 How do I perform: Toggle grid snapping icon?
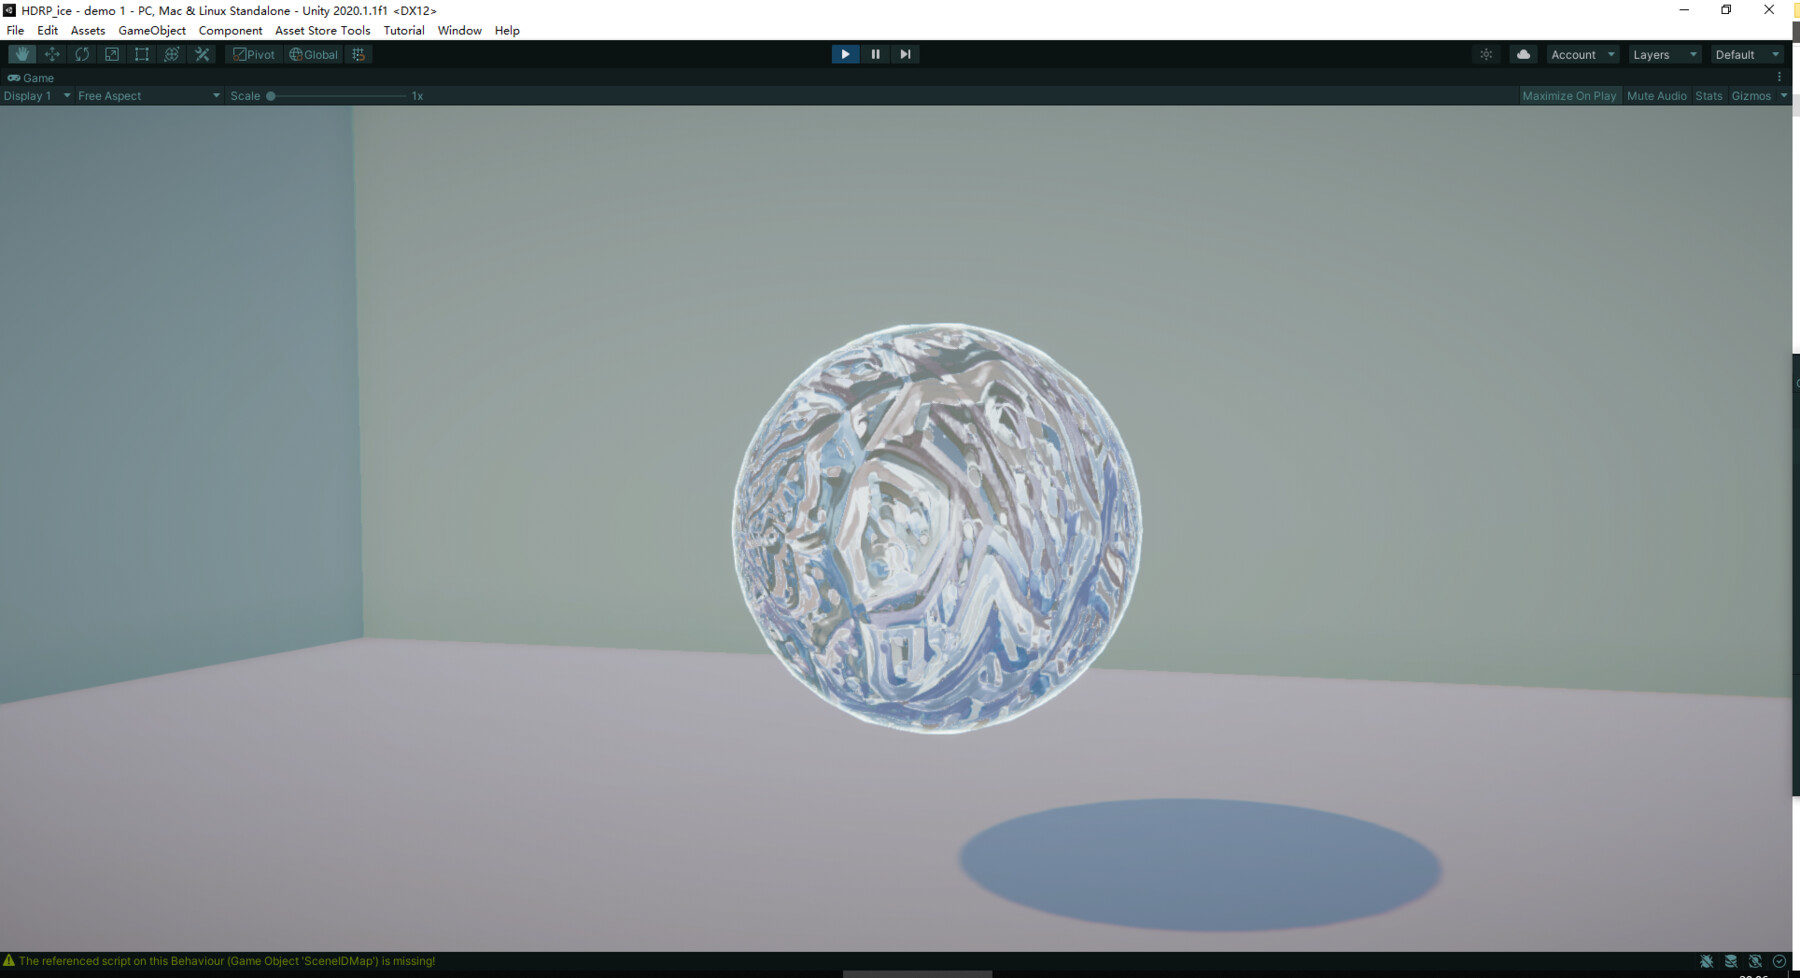(358, 54)
